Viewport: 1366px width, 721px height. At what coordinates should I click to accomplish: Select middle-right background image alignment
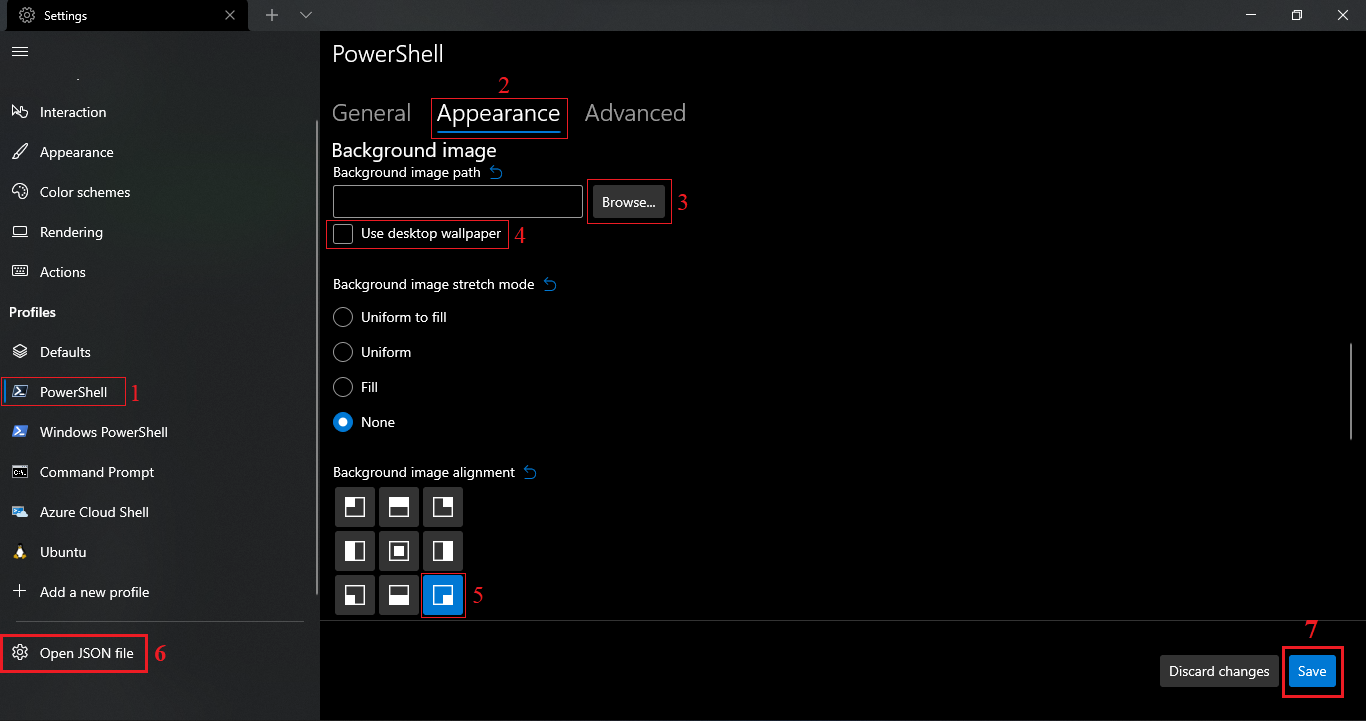pos(443,551)
